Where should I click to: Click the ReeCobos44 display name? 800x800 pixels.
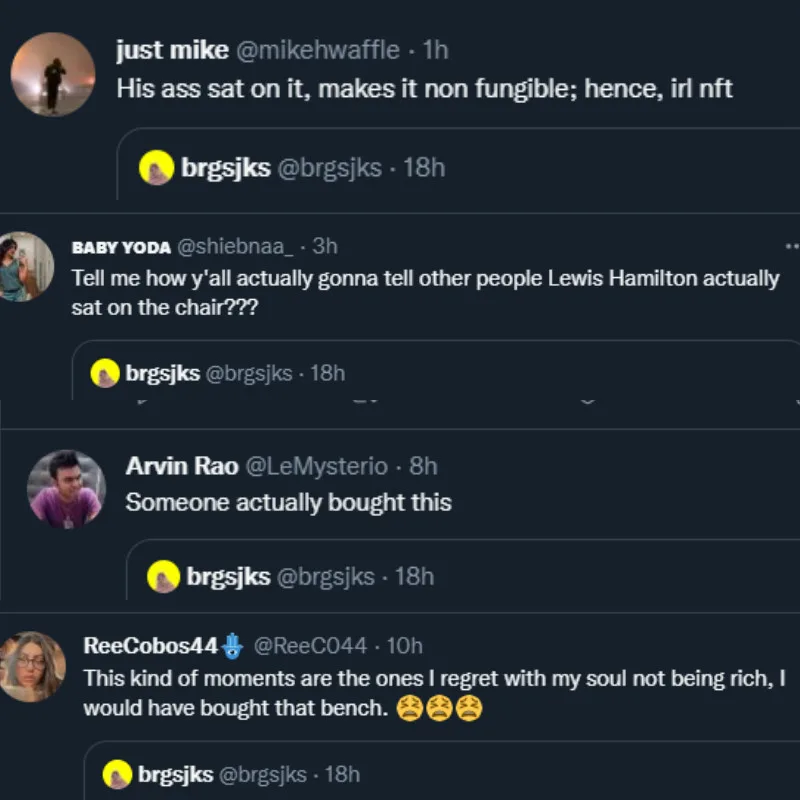pyautogui.click(x=150, y=645)
